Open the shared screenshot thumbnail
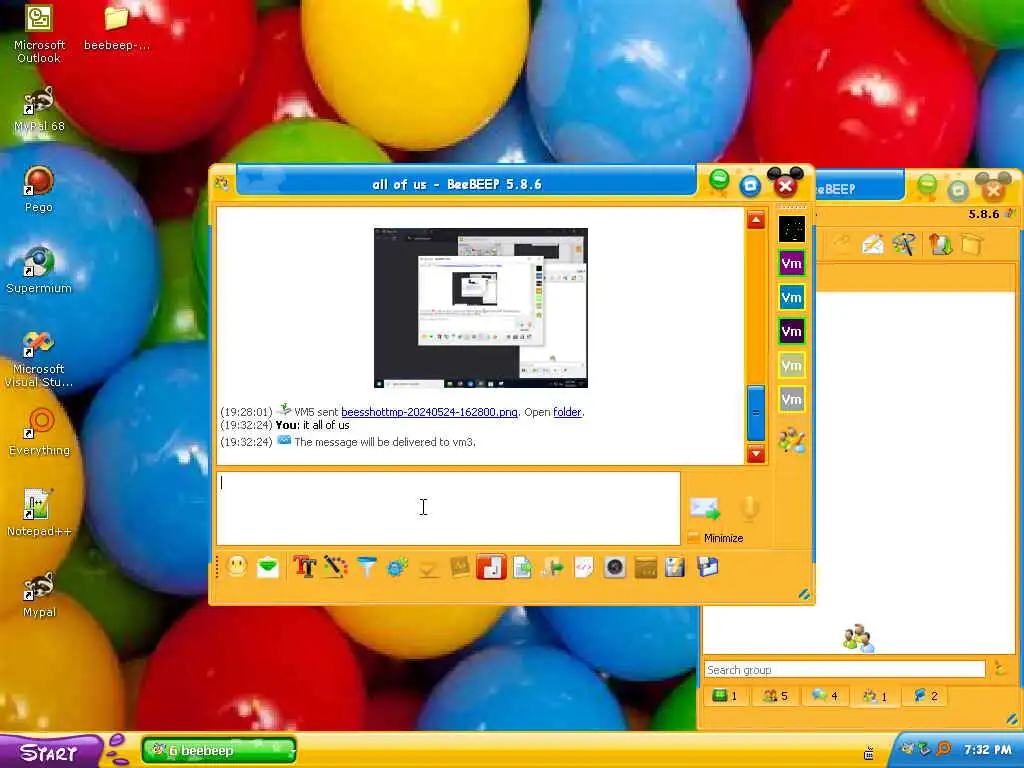1024x768 pixels. [481, 308]
